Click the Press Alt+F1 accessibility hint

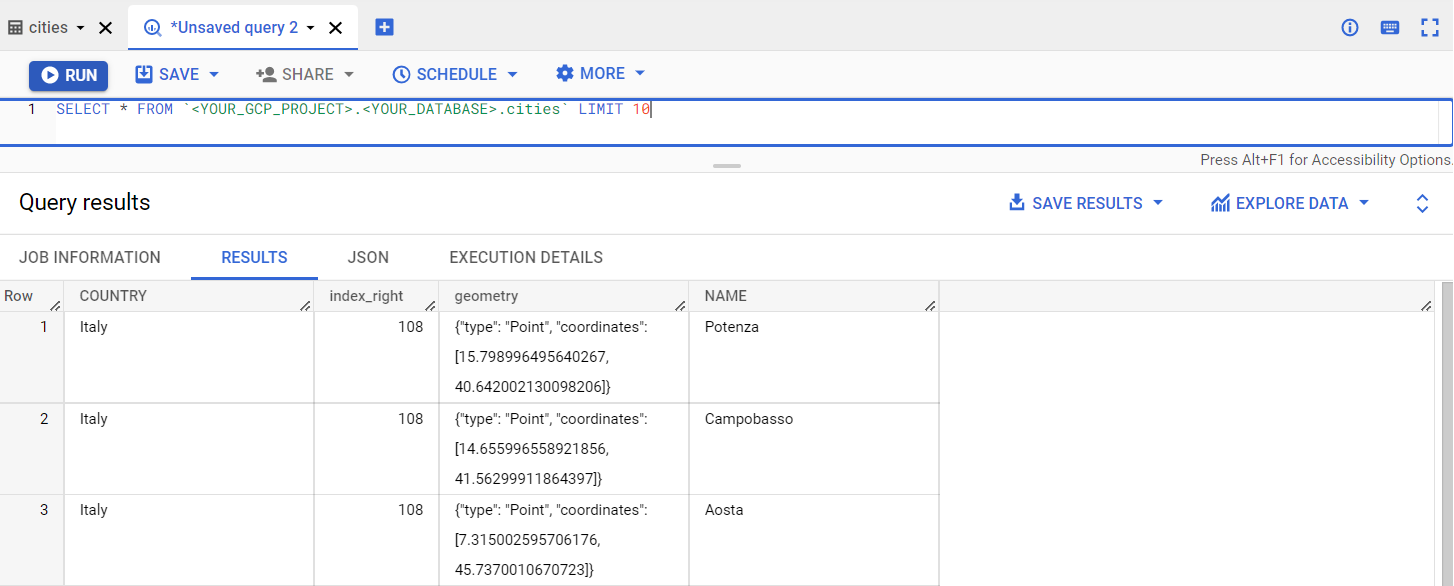(x=1326, y=160)
